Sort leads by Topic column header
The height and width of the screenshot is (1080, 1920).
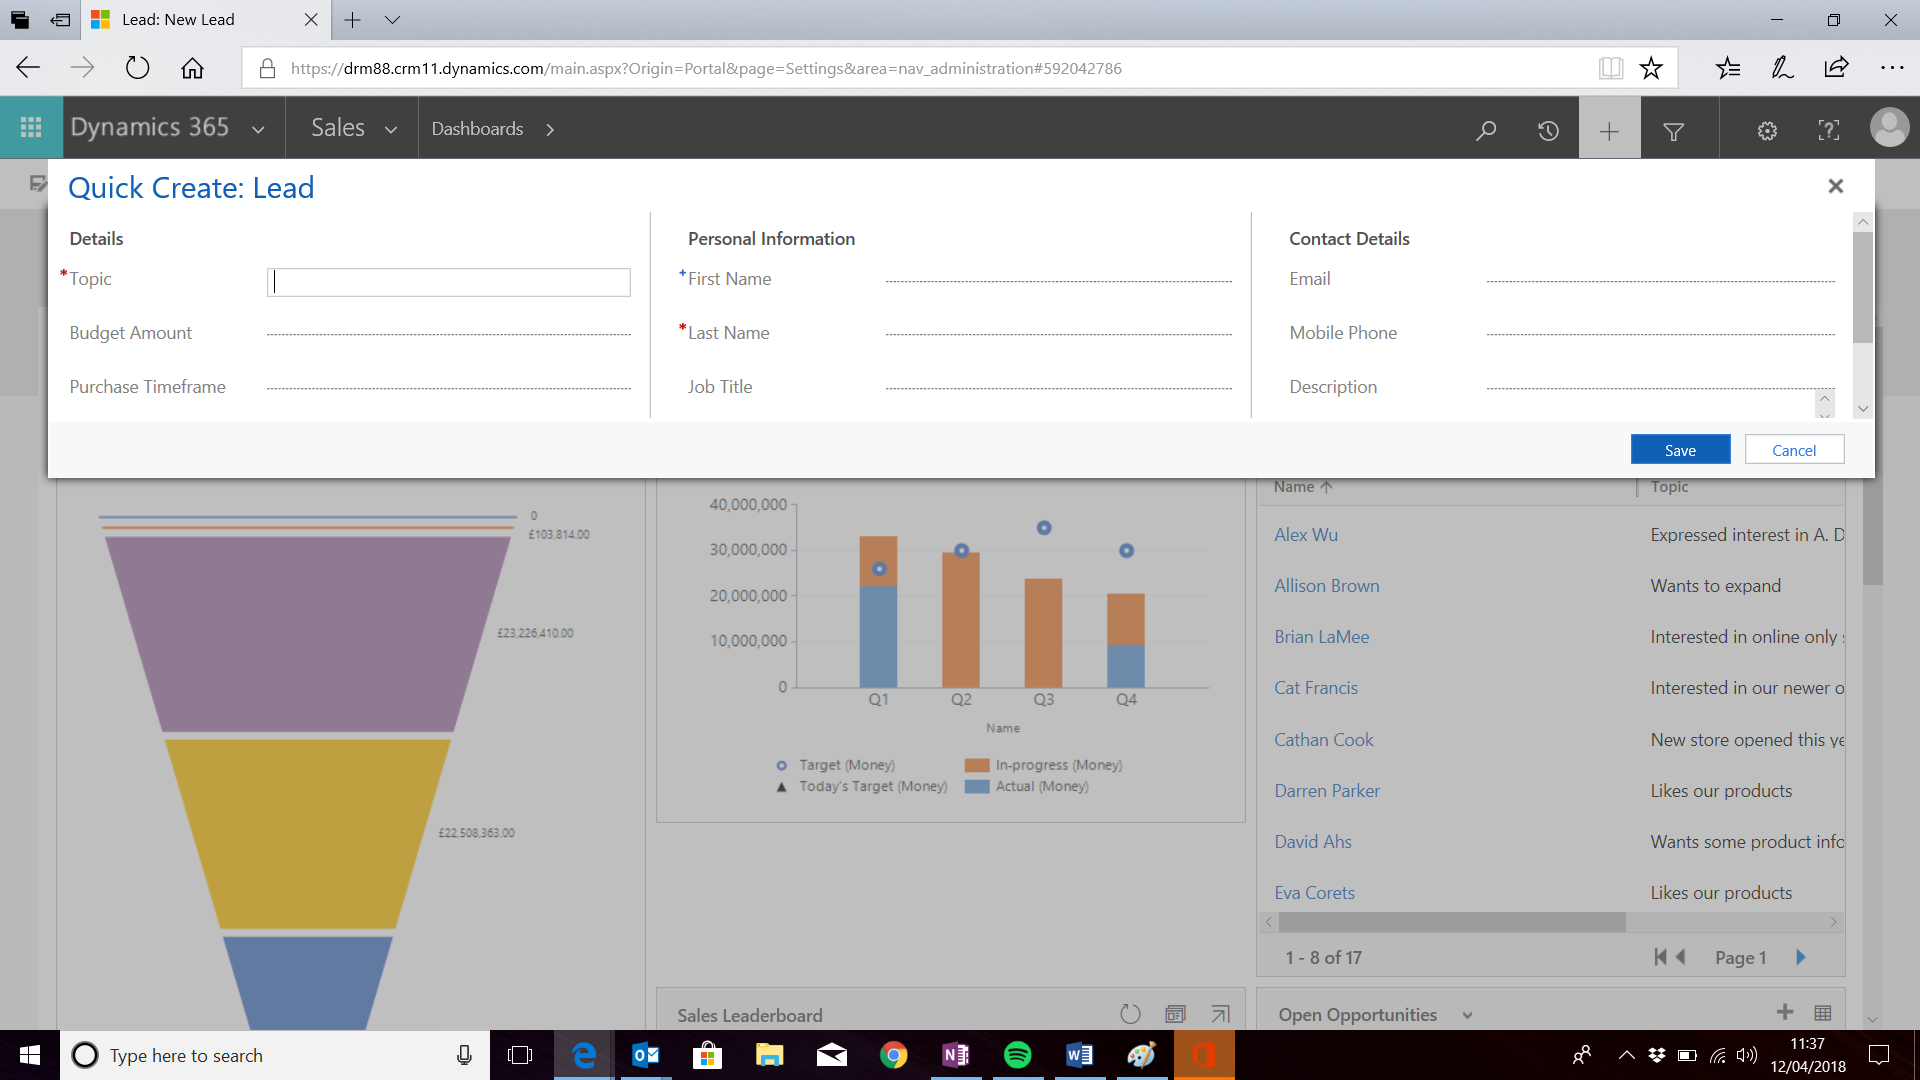point(1669,487)
